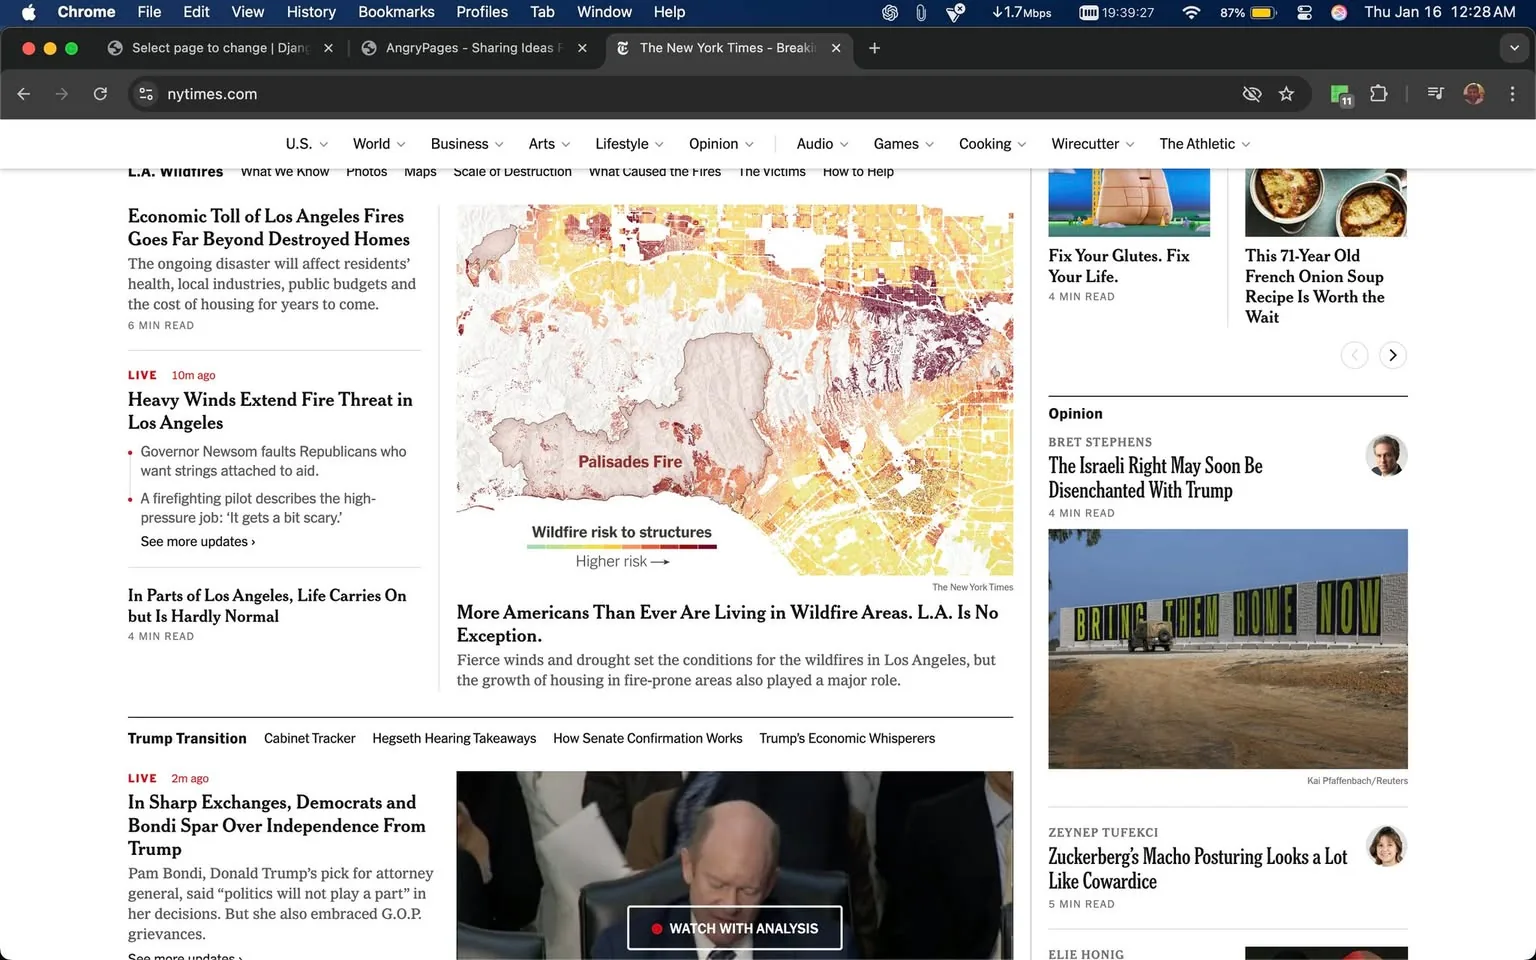Image resolution: width=1536 pixels, height=960 pixels.
Task: Click the tracking protection eye icon
Action: coord(1251,93)
